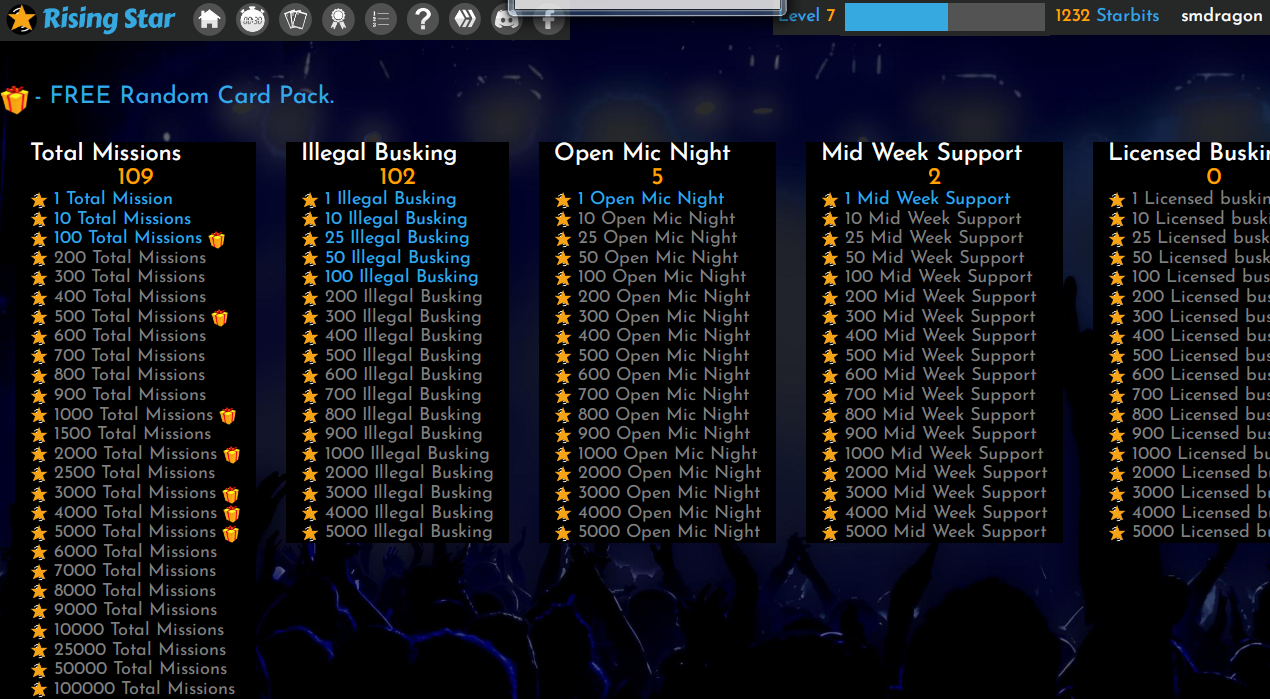Click the gift icon beside FREE Random Card Pack
Viewport: 1270px width, 699px height.
pyautogui.click(x=14, y=99)
